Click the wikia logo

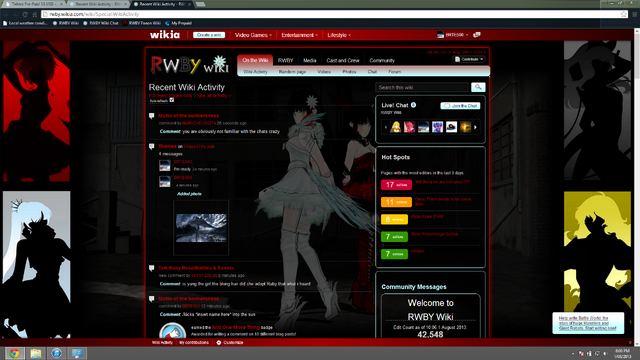[164, 35]
